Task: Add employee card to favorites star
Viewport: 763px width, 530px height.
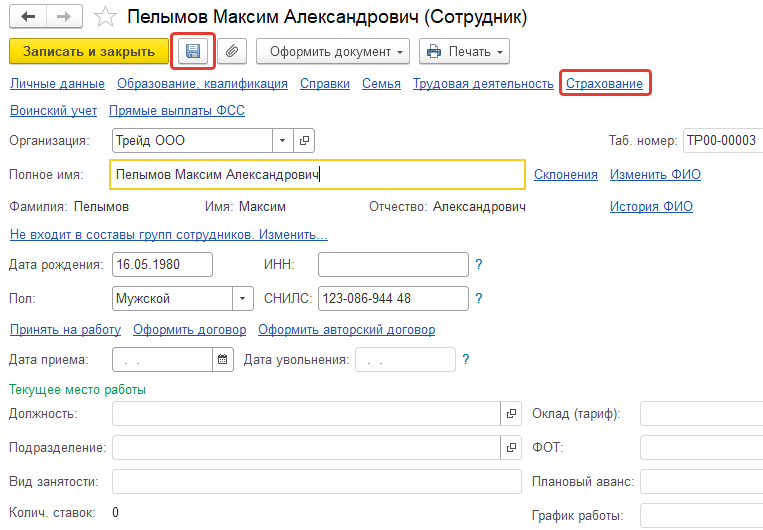Action: 105,17
